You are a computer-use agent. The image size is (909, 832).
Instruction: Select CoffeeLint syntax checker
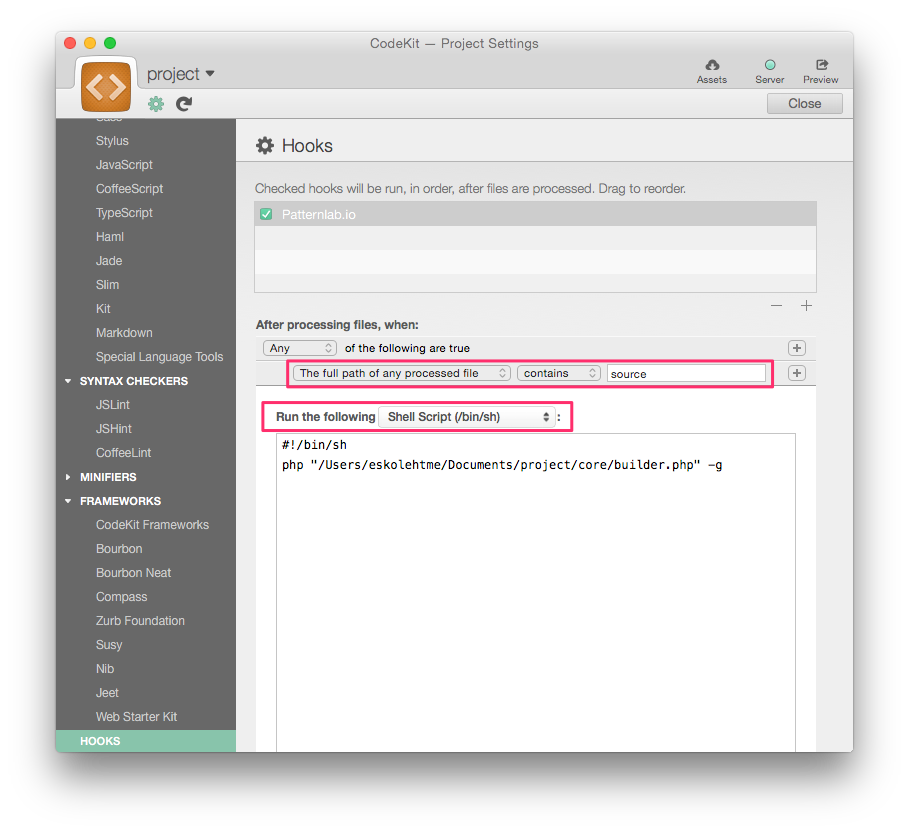pyautogui.click(x=123, y=453)
